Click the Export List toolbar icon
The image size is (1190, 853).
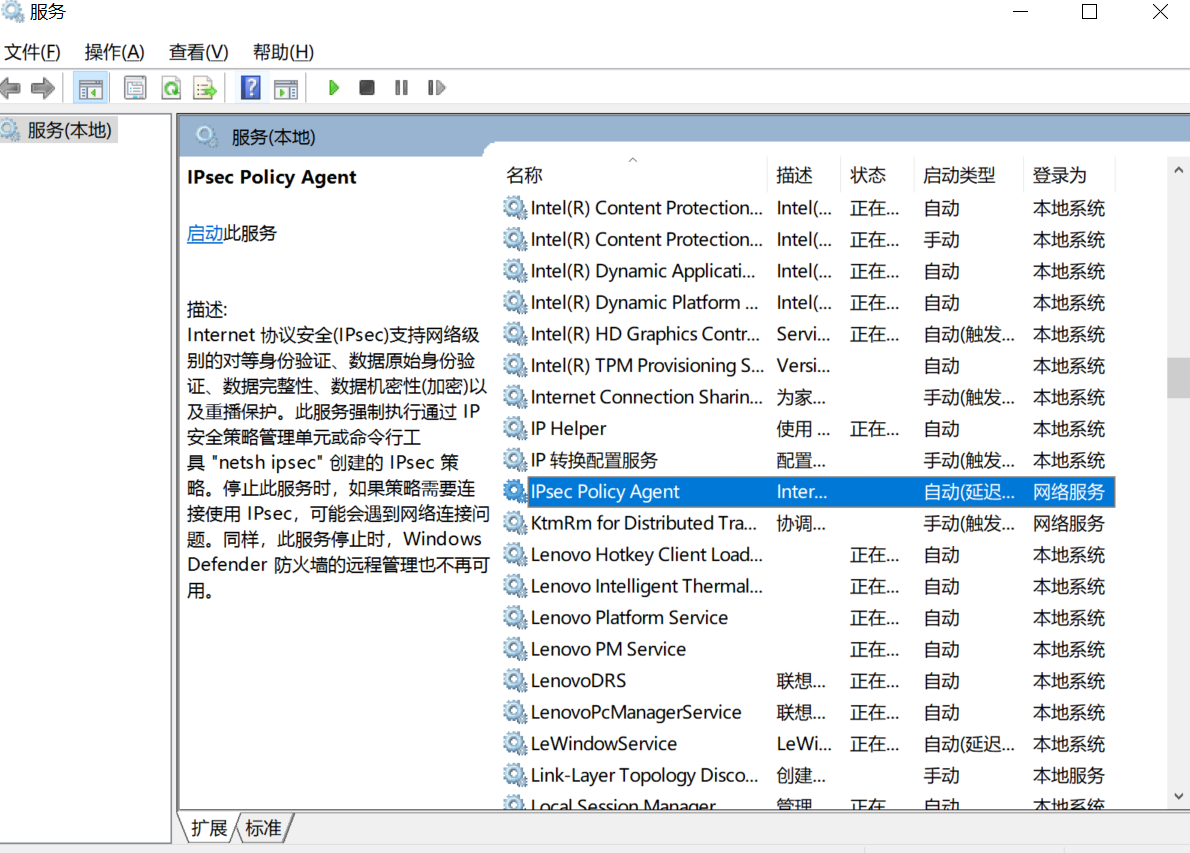205,88
